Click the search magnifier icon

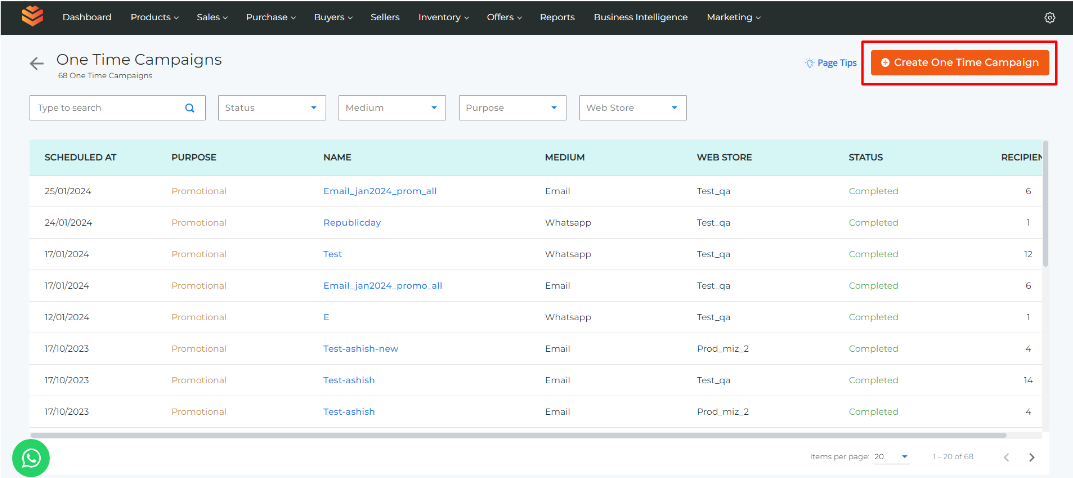[190, 107]
